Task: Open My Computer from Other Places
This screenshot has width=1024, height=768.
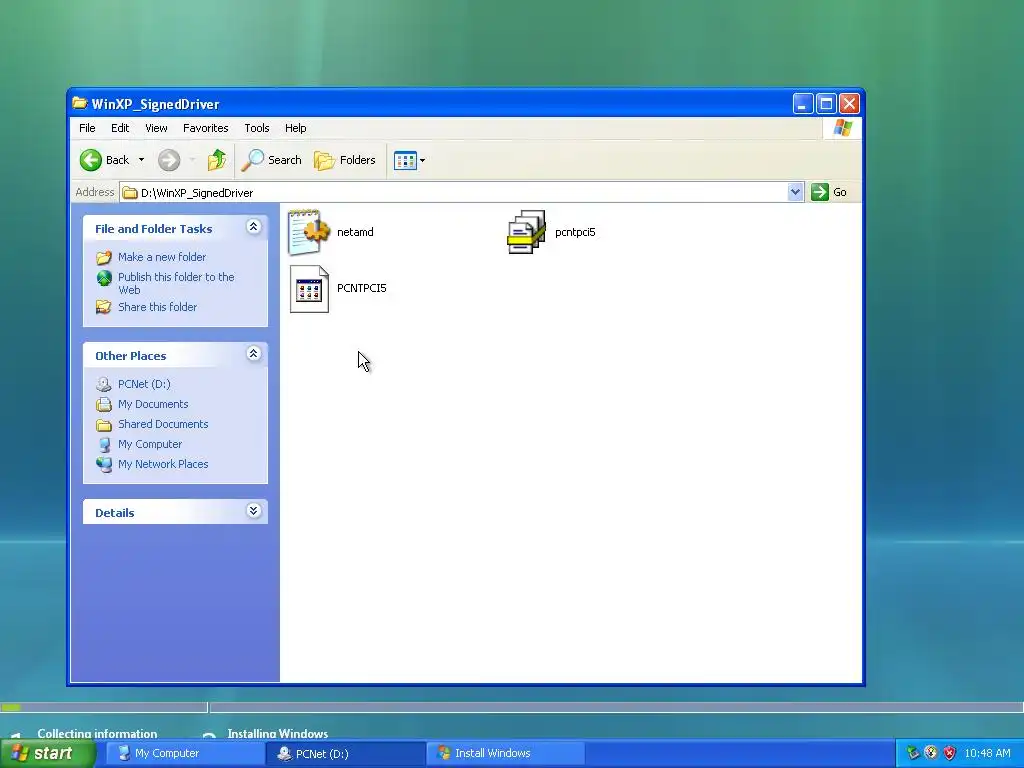Action: (x=150, y=444)
